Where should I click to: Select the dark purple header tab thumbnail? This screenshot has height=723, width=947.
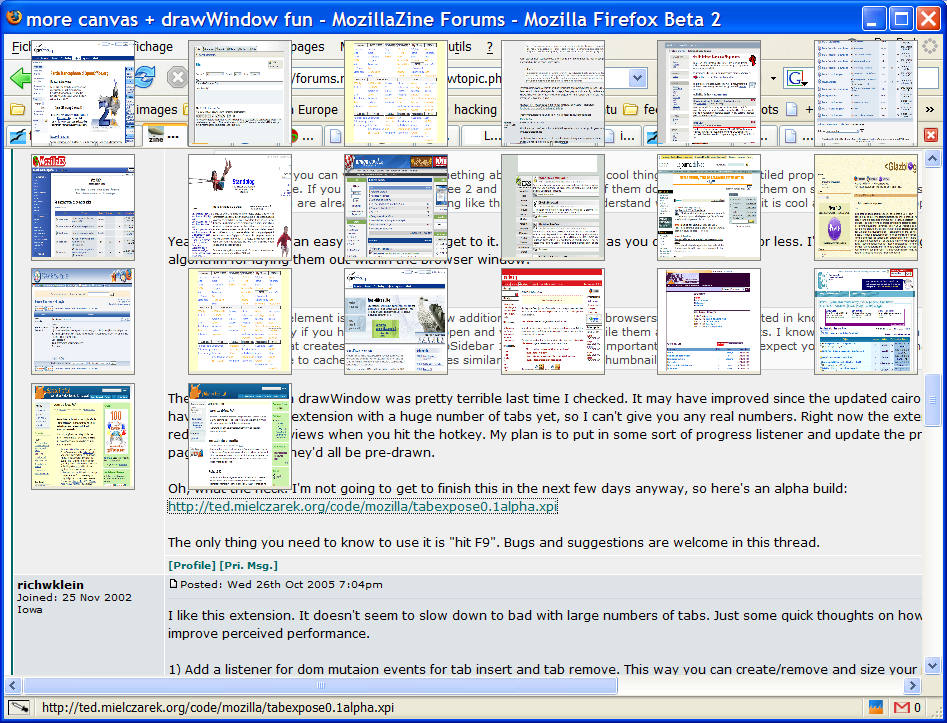point(708,321)
